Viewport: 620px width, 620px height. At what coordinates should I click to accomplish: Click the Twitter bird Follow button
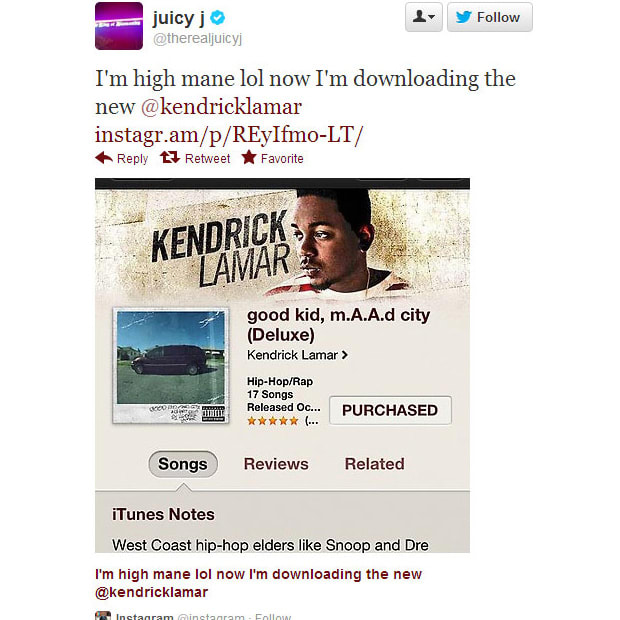pyautogui.click(x=490, y=17)
